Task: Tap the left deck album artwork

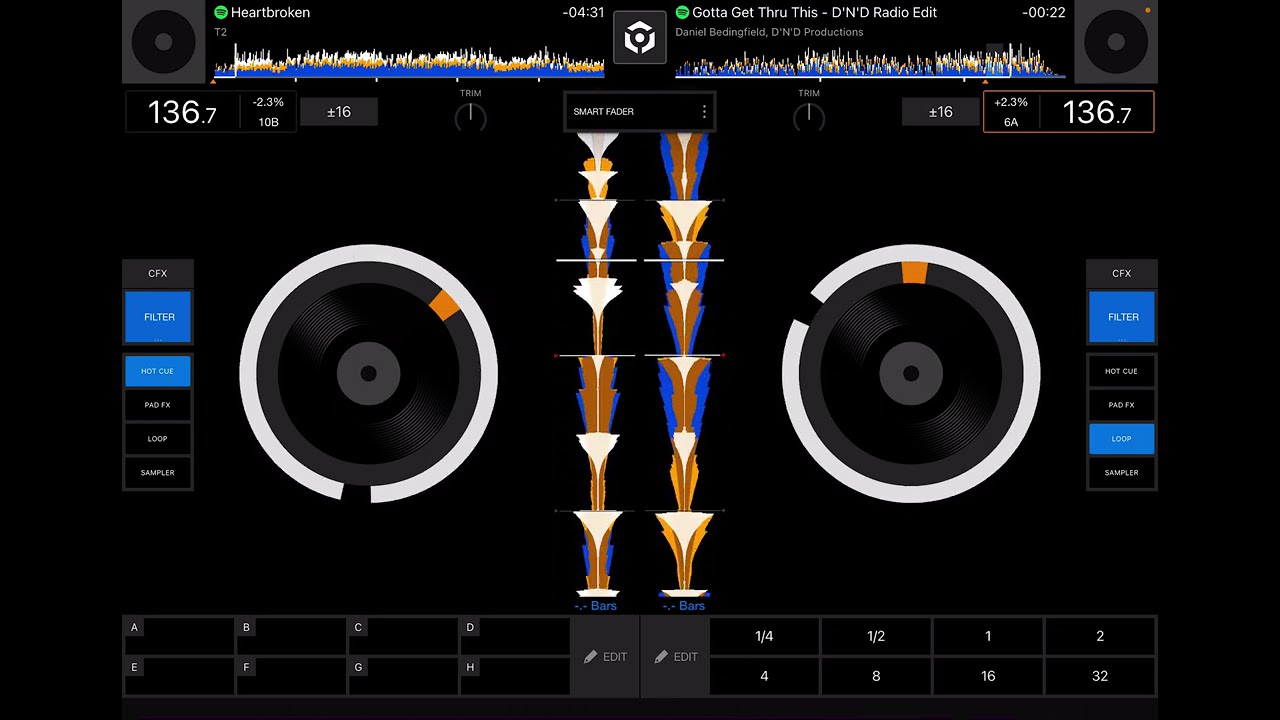Action: click(x=164, y=41)
